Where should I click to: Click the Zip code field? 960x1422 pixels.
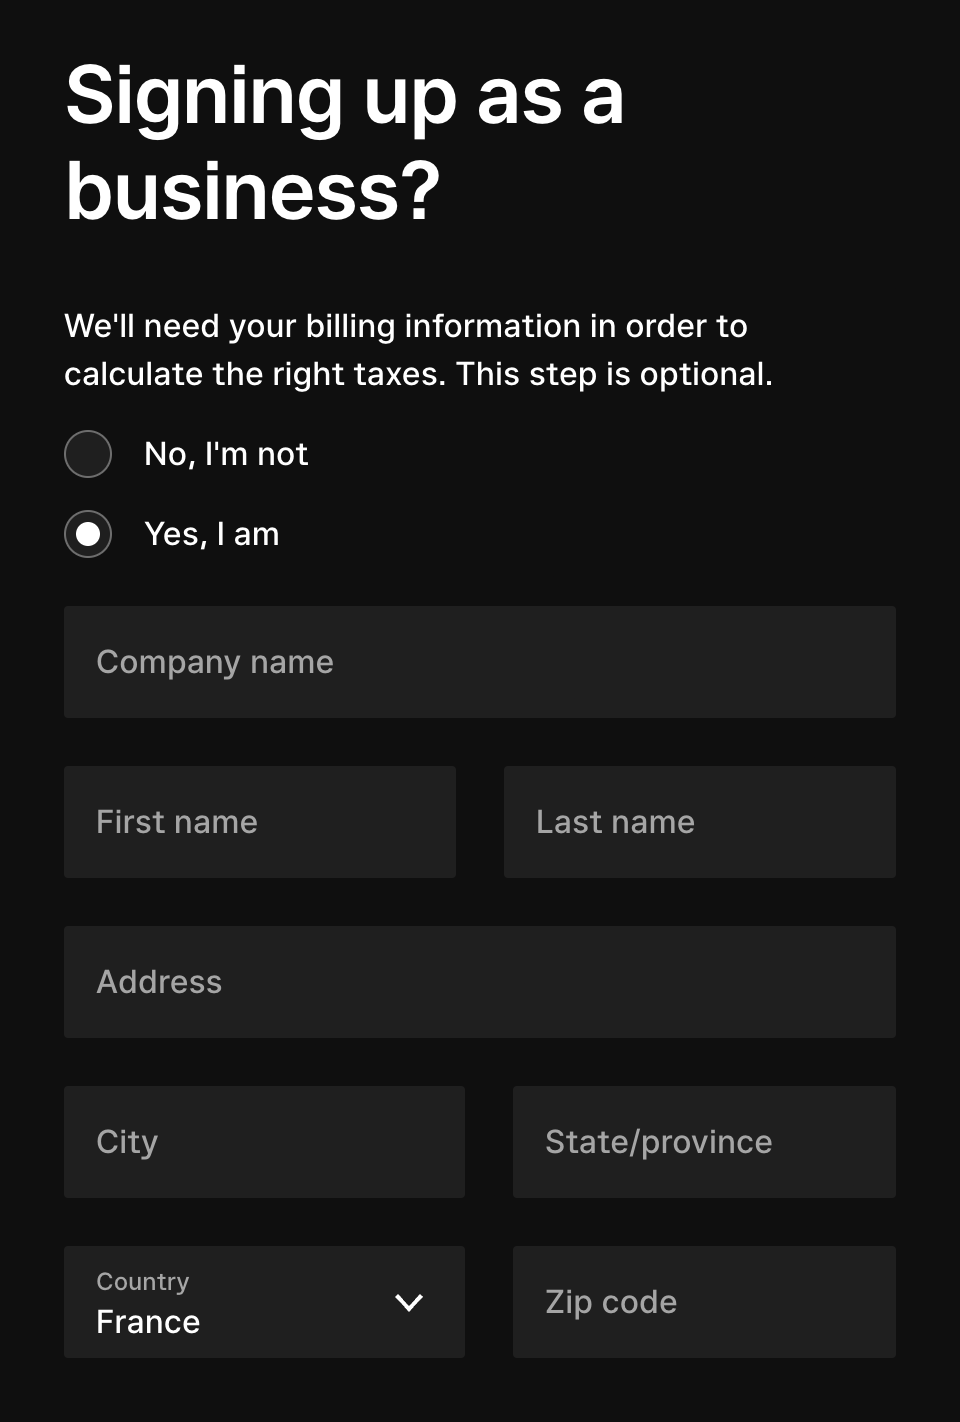(704, 1302)
